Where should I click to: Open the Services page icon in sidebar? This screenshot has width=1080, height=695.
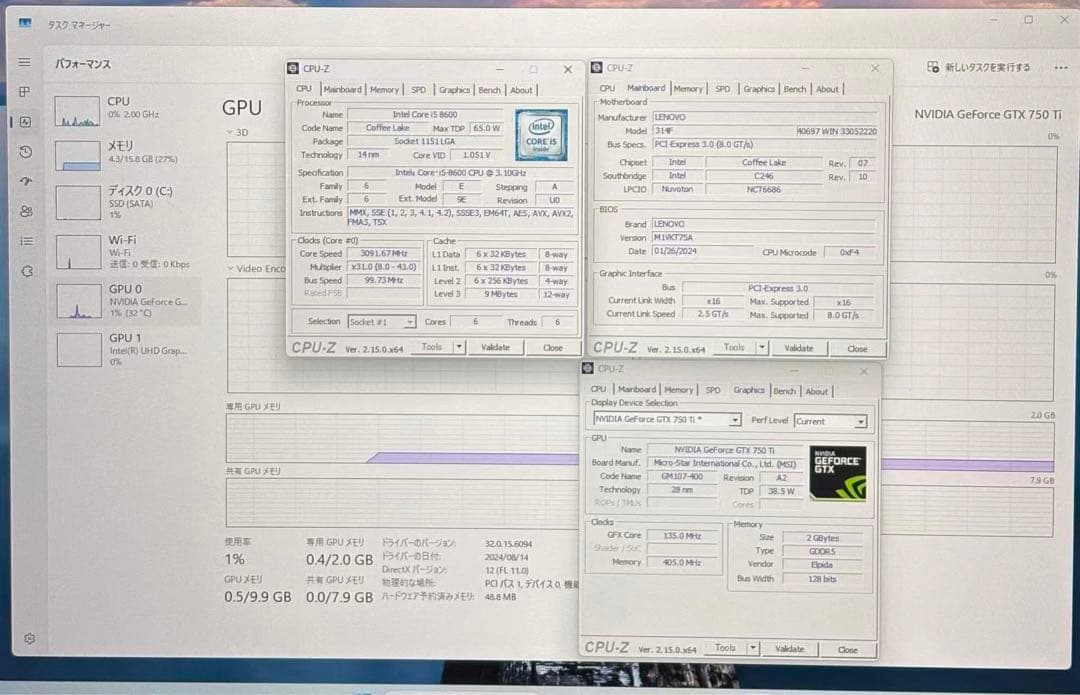point(28,269)
